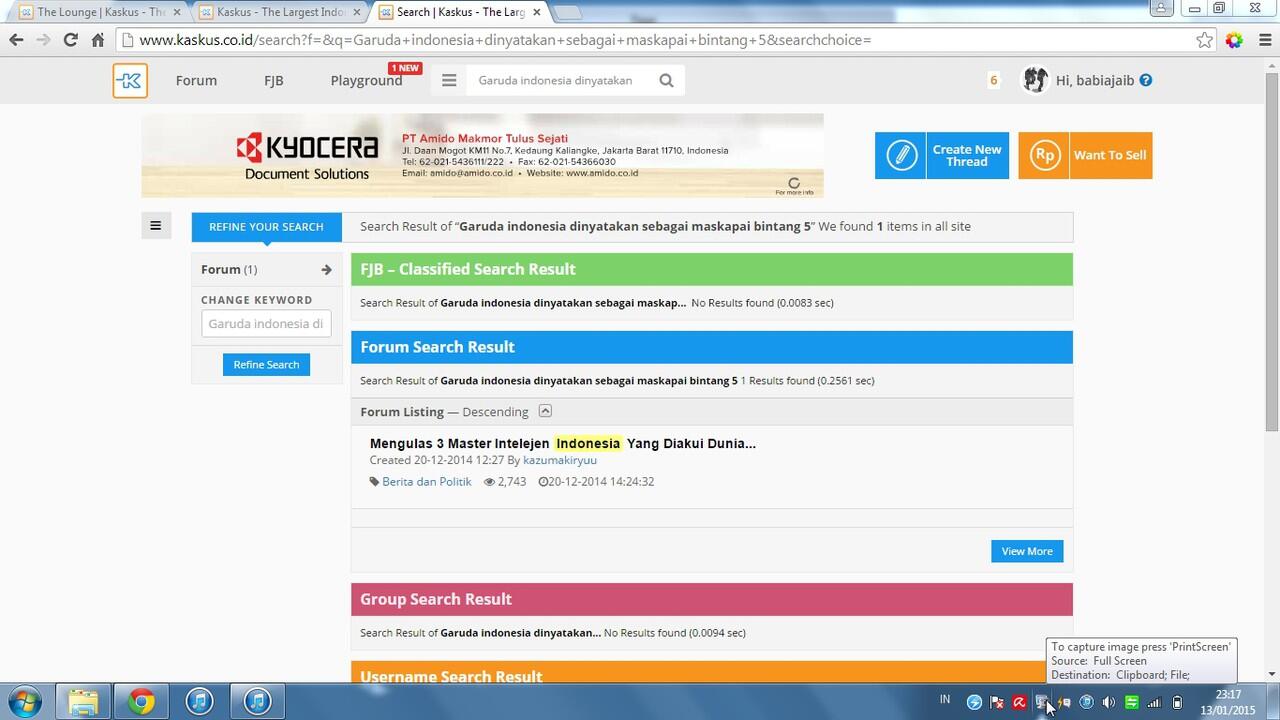The width and height of the screenshot is (1280, 720).
Task: Click the views eye icon showing 2,743
Action: click(x=490, y=482)
